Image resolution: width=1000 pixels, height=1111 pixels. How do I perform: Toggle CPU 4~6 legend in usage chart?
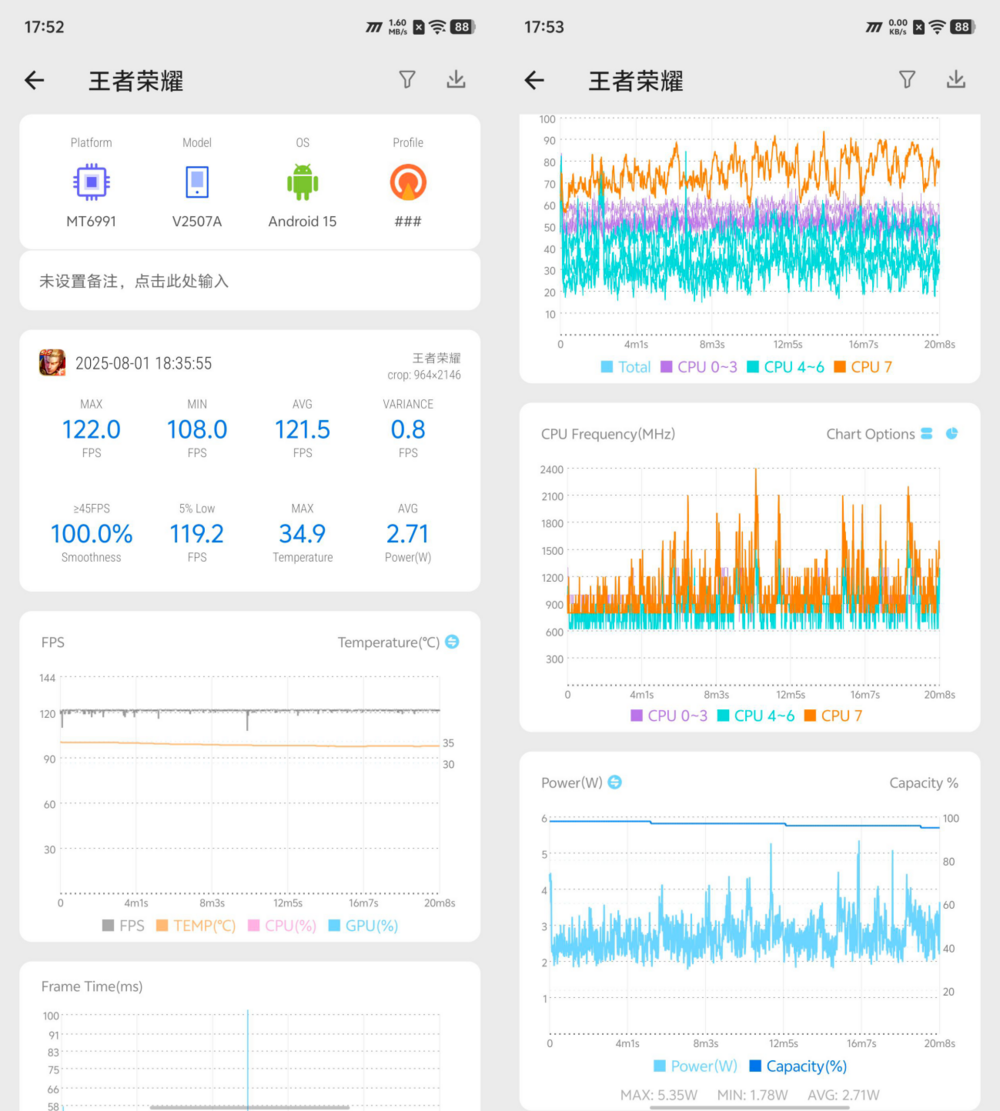point(786,367)
